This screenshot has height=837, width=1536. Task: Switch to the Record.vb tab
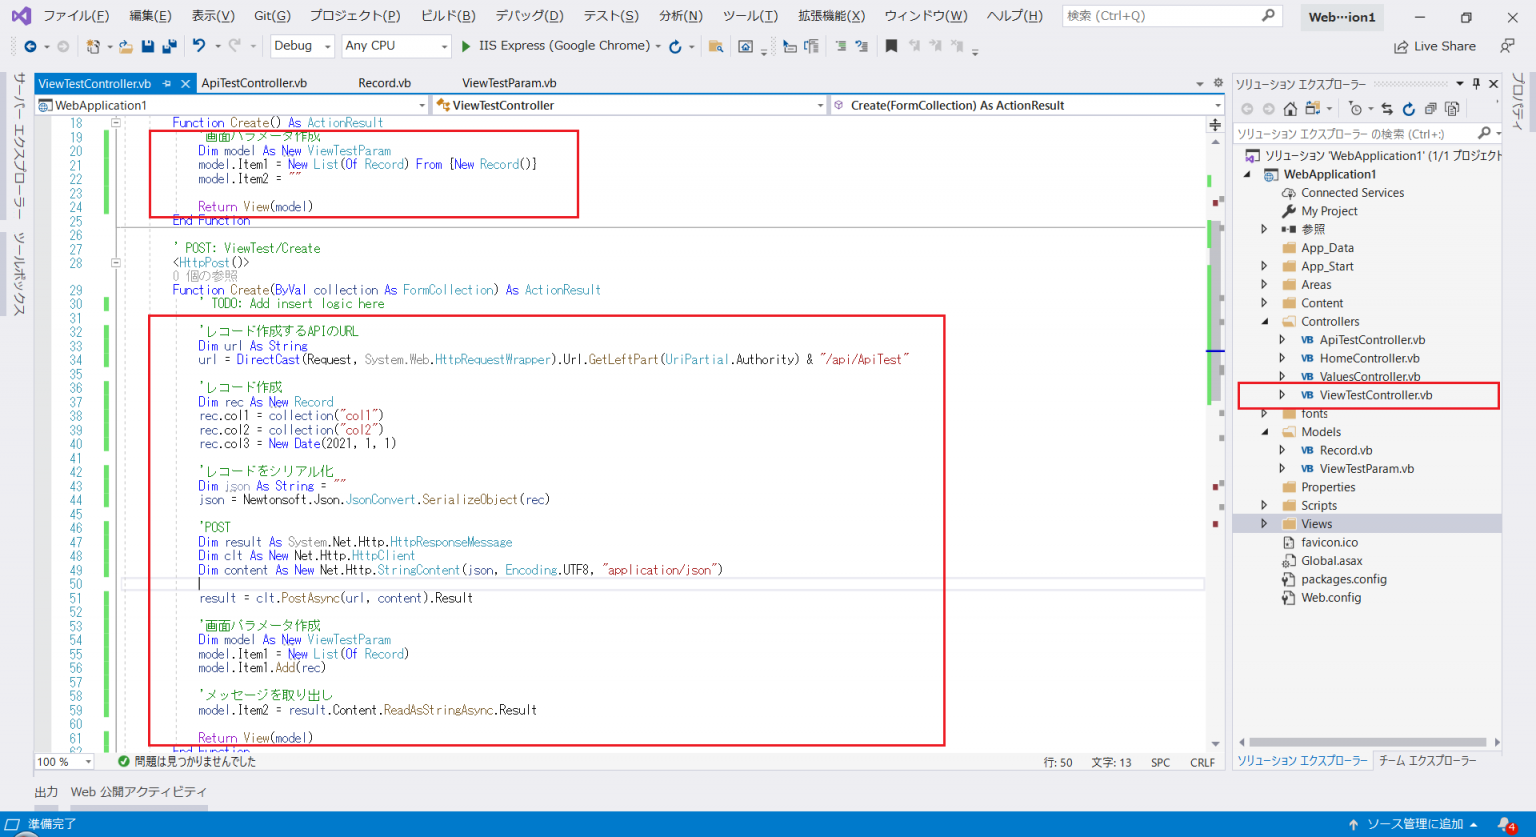(384, 82)
